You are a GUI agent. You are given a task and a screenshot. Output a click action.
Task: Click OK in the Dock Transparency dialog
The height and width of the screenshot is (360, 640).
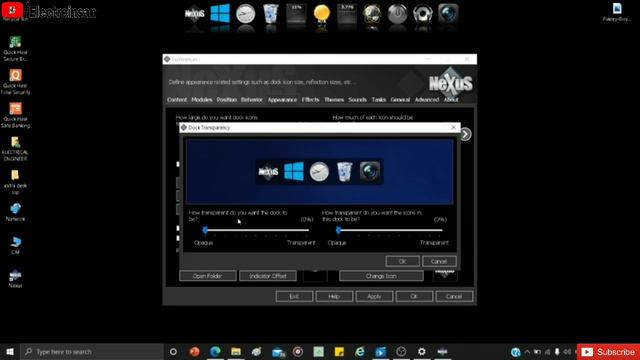402,261
